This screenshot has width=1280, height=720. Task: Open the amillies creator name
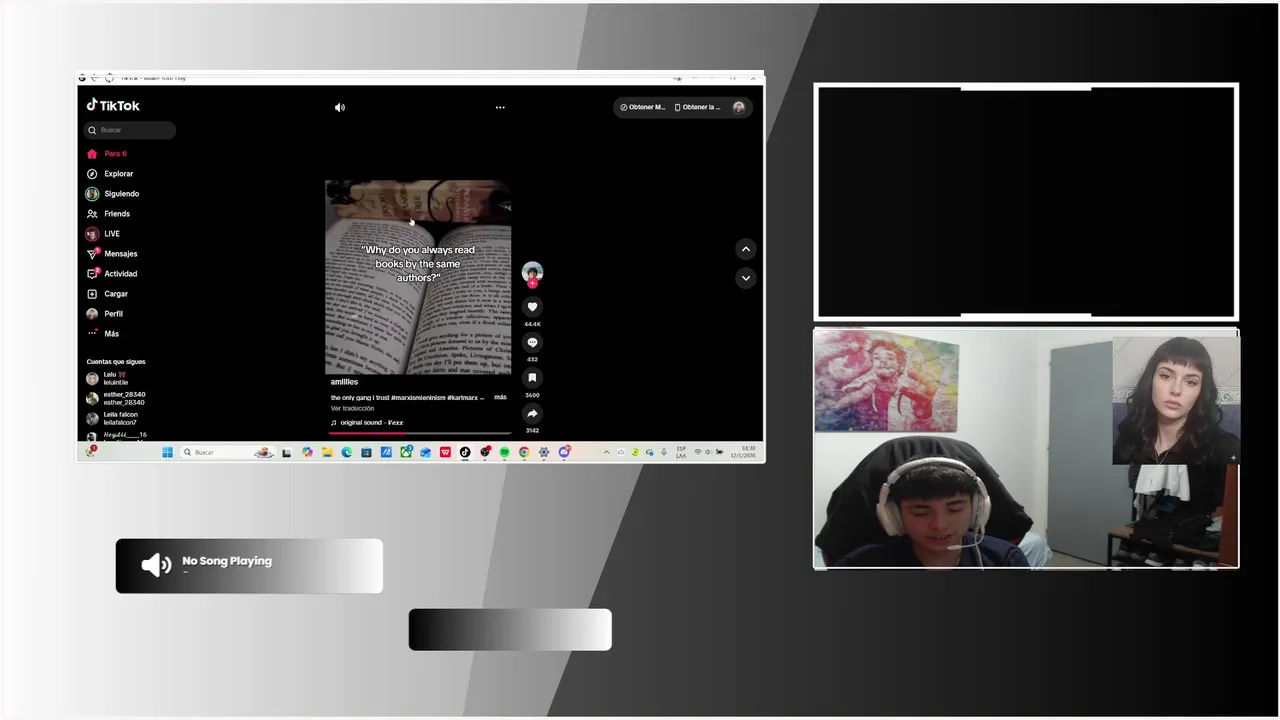pos(344,382)
